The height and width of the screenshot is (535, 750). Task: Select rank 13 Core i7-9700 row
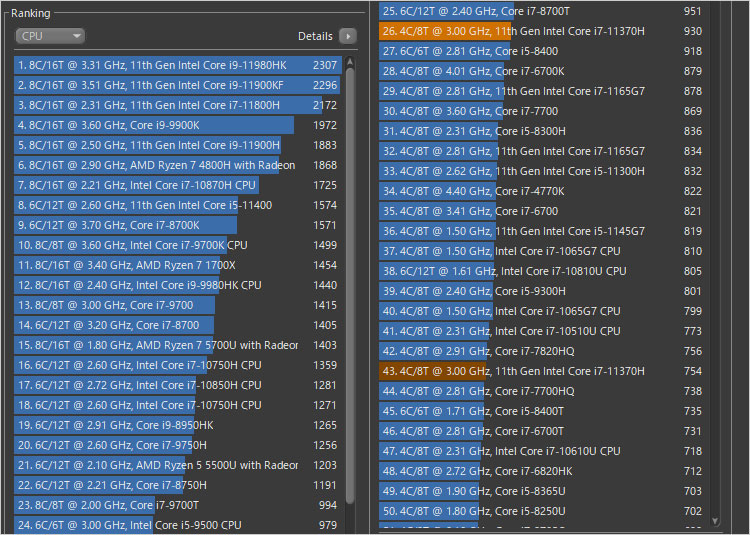tap(178, 305)
